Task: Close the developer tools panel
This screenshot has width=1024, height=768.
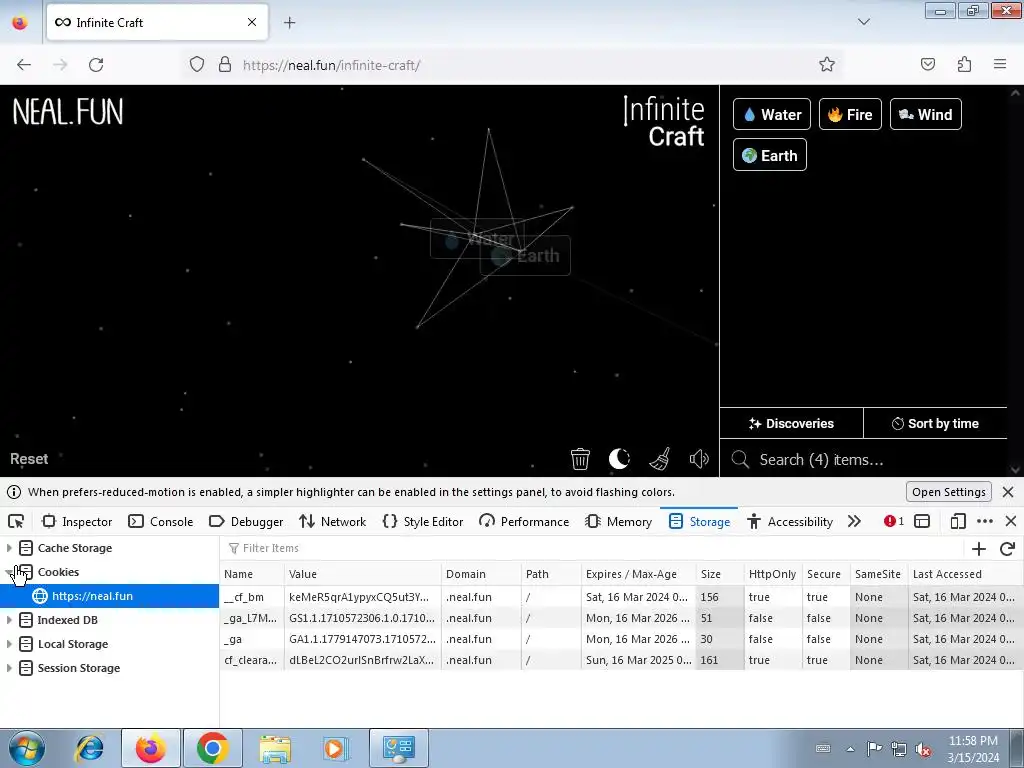Action: pos(1011,521)
